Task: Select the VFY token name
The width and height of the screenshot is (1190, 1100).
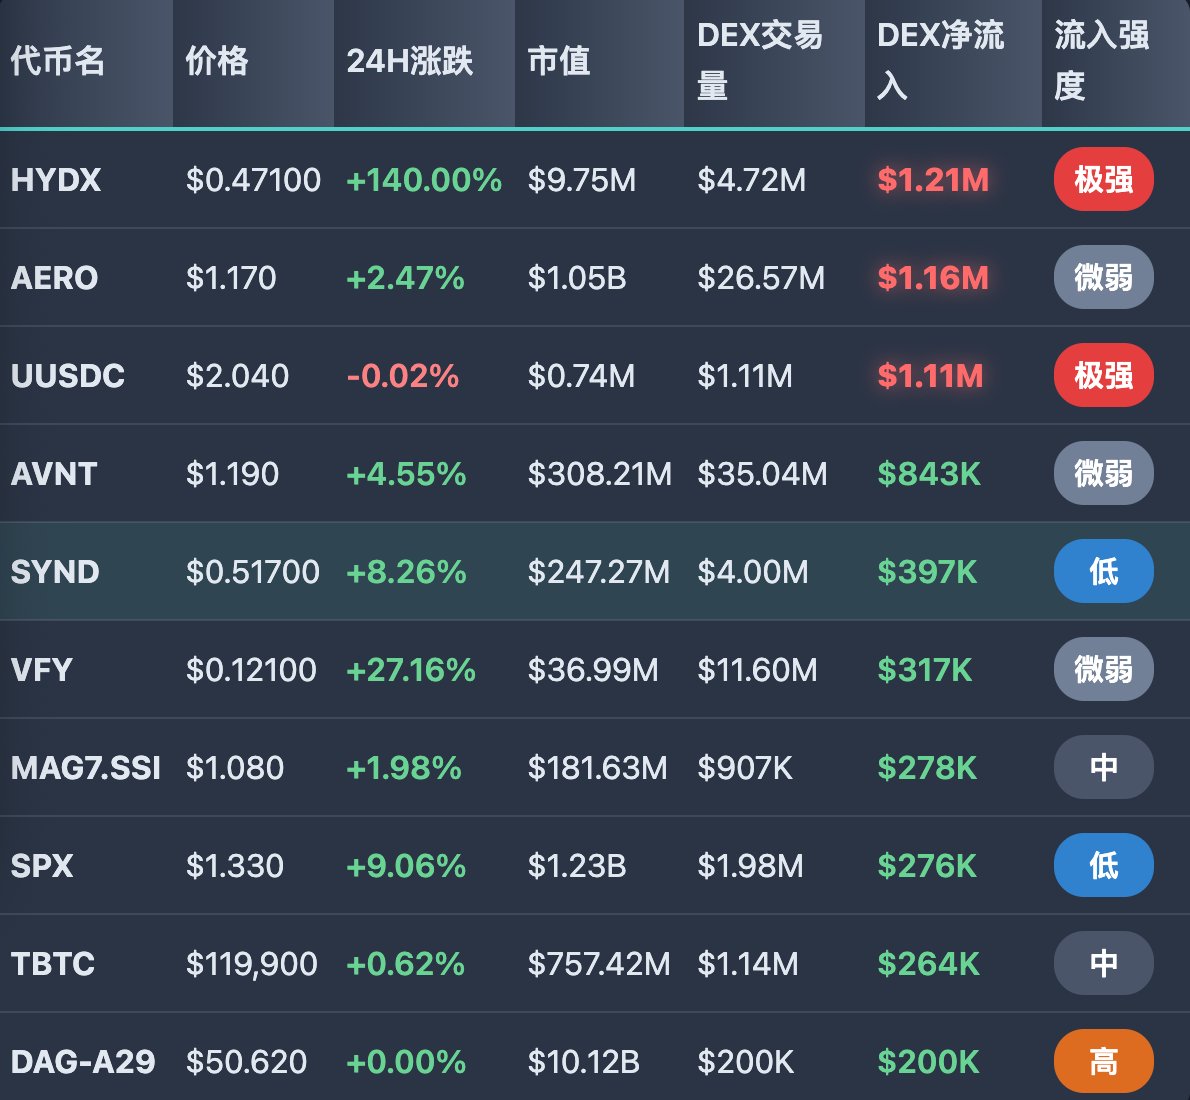Action: coord(42,670)
